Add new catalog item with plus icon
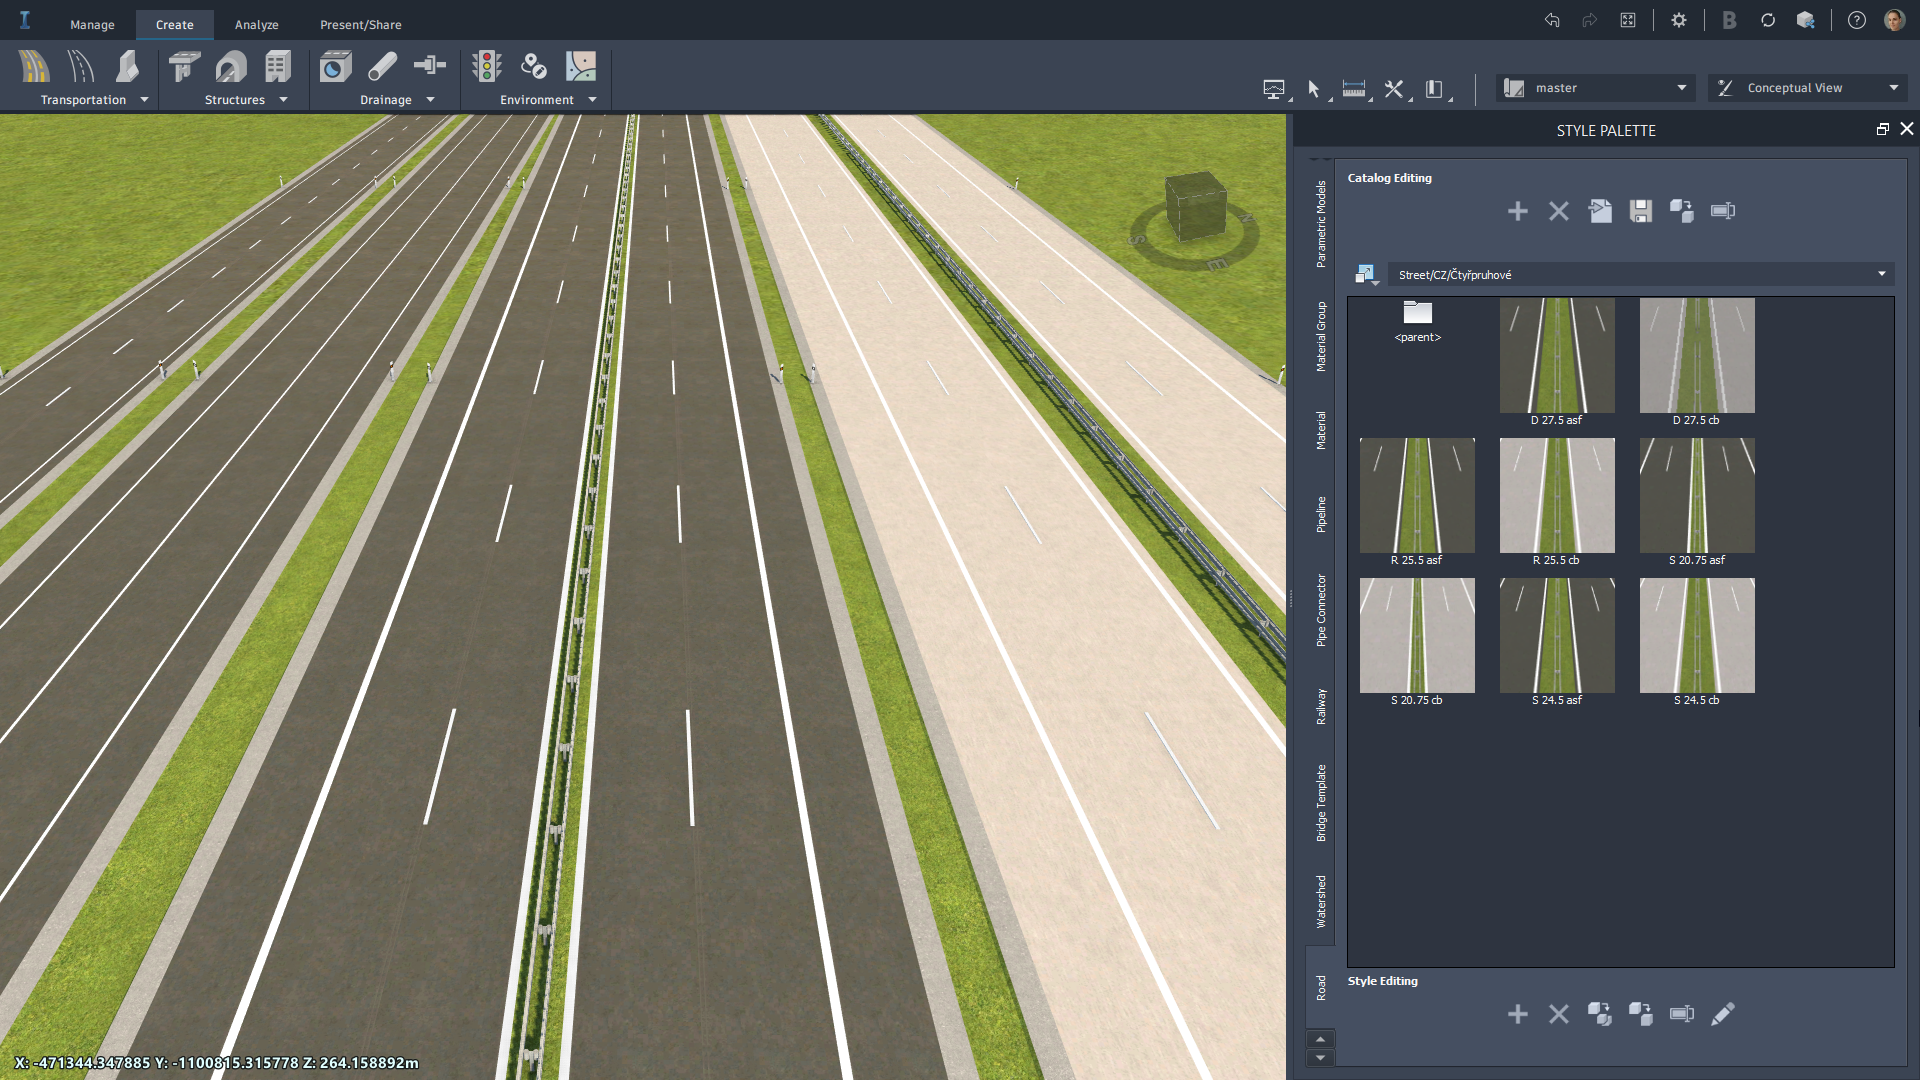 1517,211
